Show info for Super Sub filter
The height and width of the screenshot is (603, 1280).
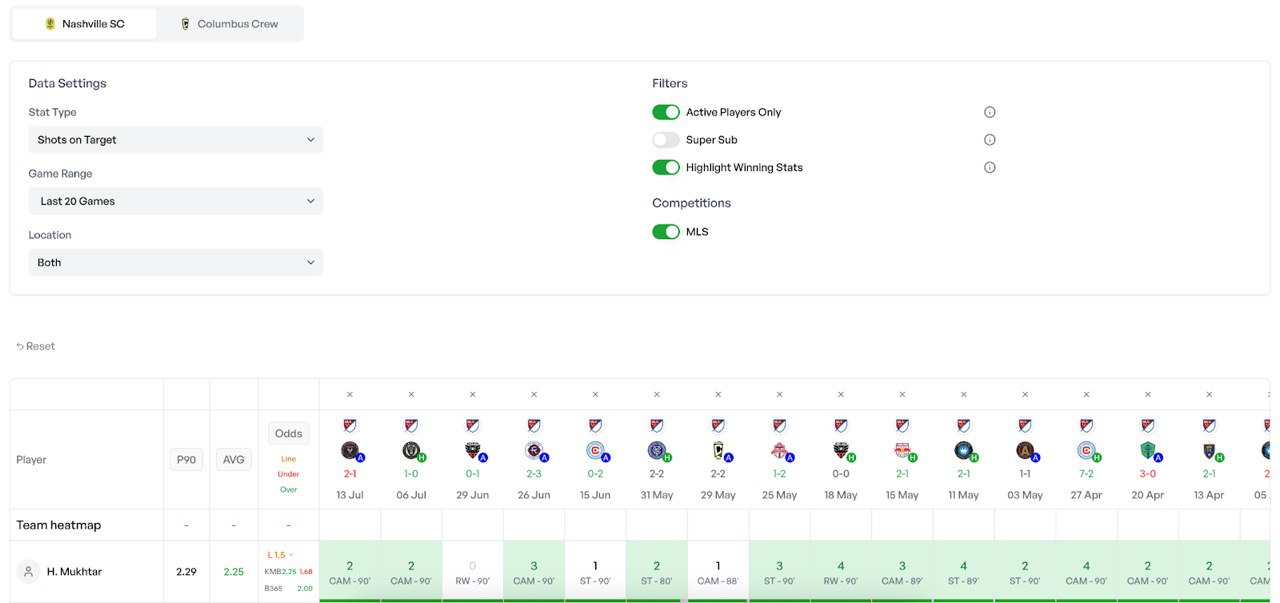(990, 140)
